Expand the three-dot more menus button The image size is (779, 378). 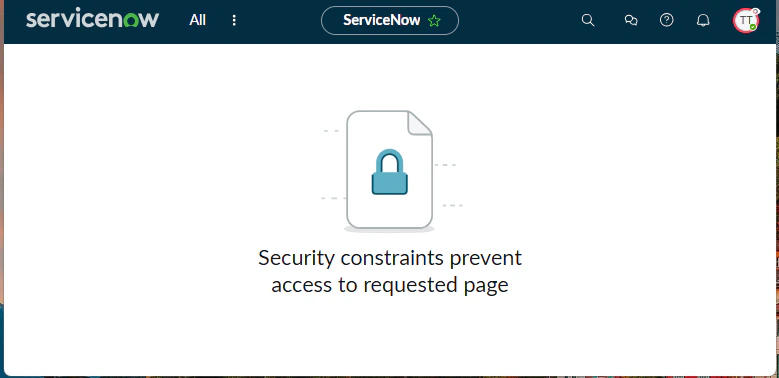click(234, 20)
